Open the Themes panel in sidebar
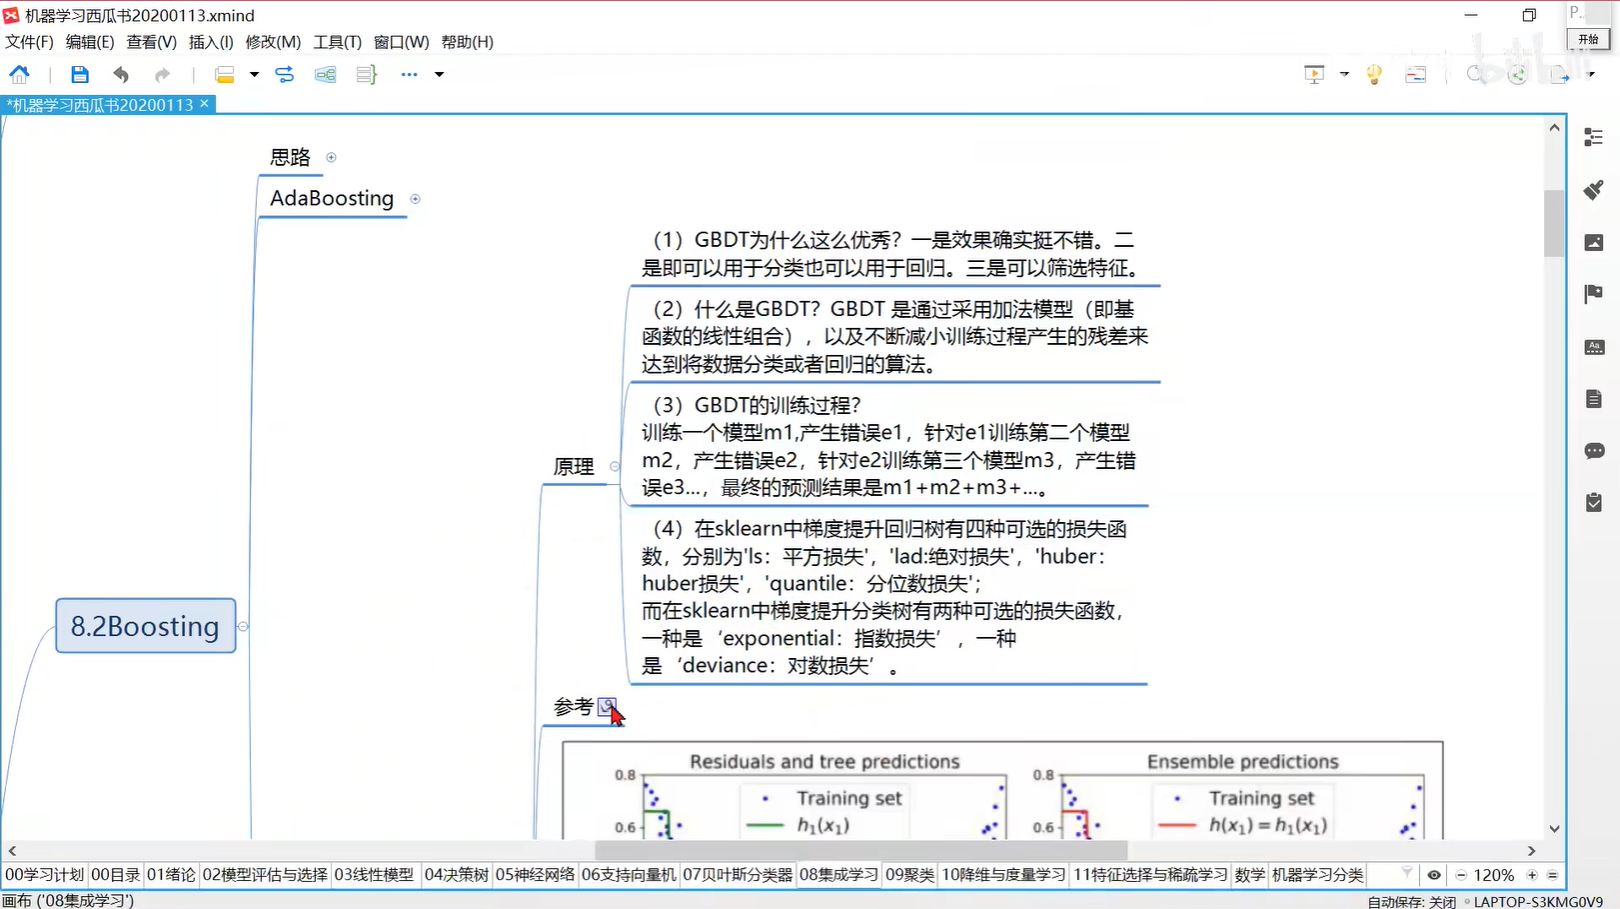 point(1594,347)
